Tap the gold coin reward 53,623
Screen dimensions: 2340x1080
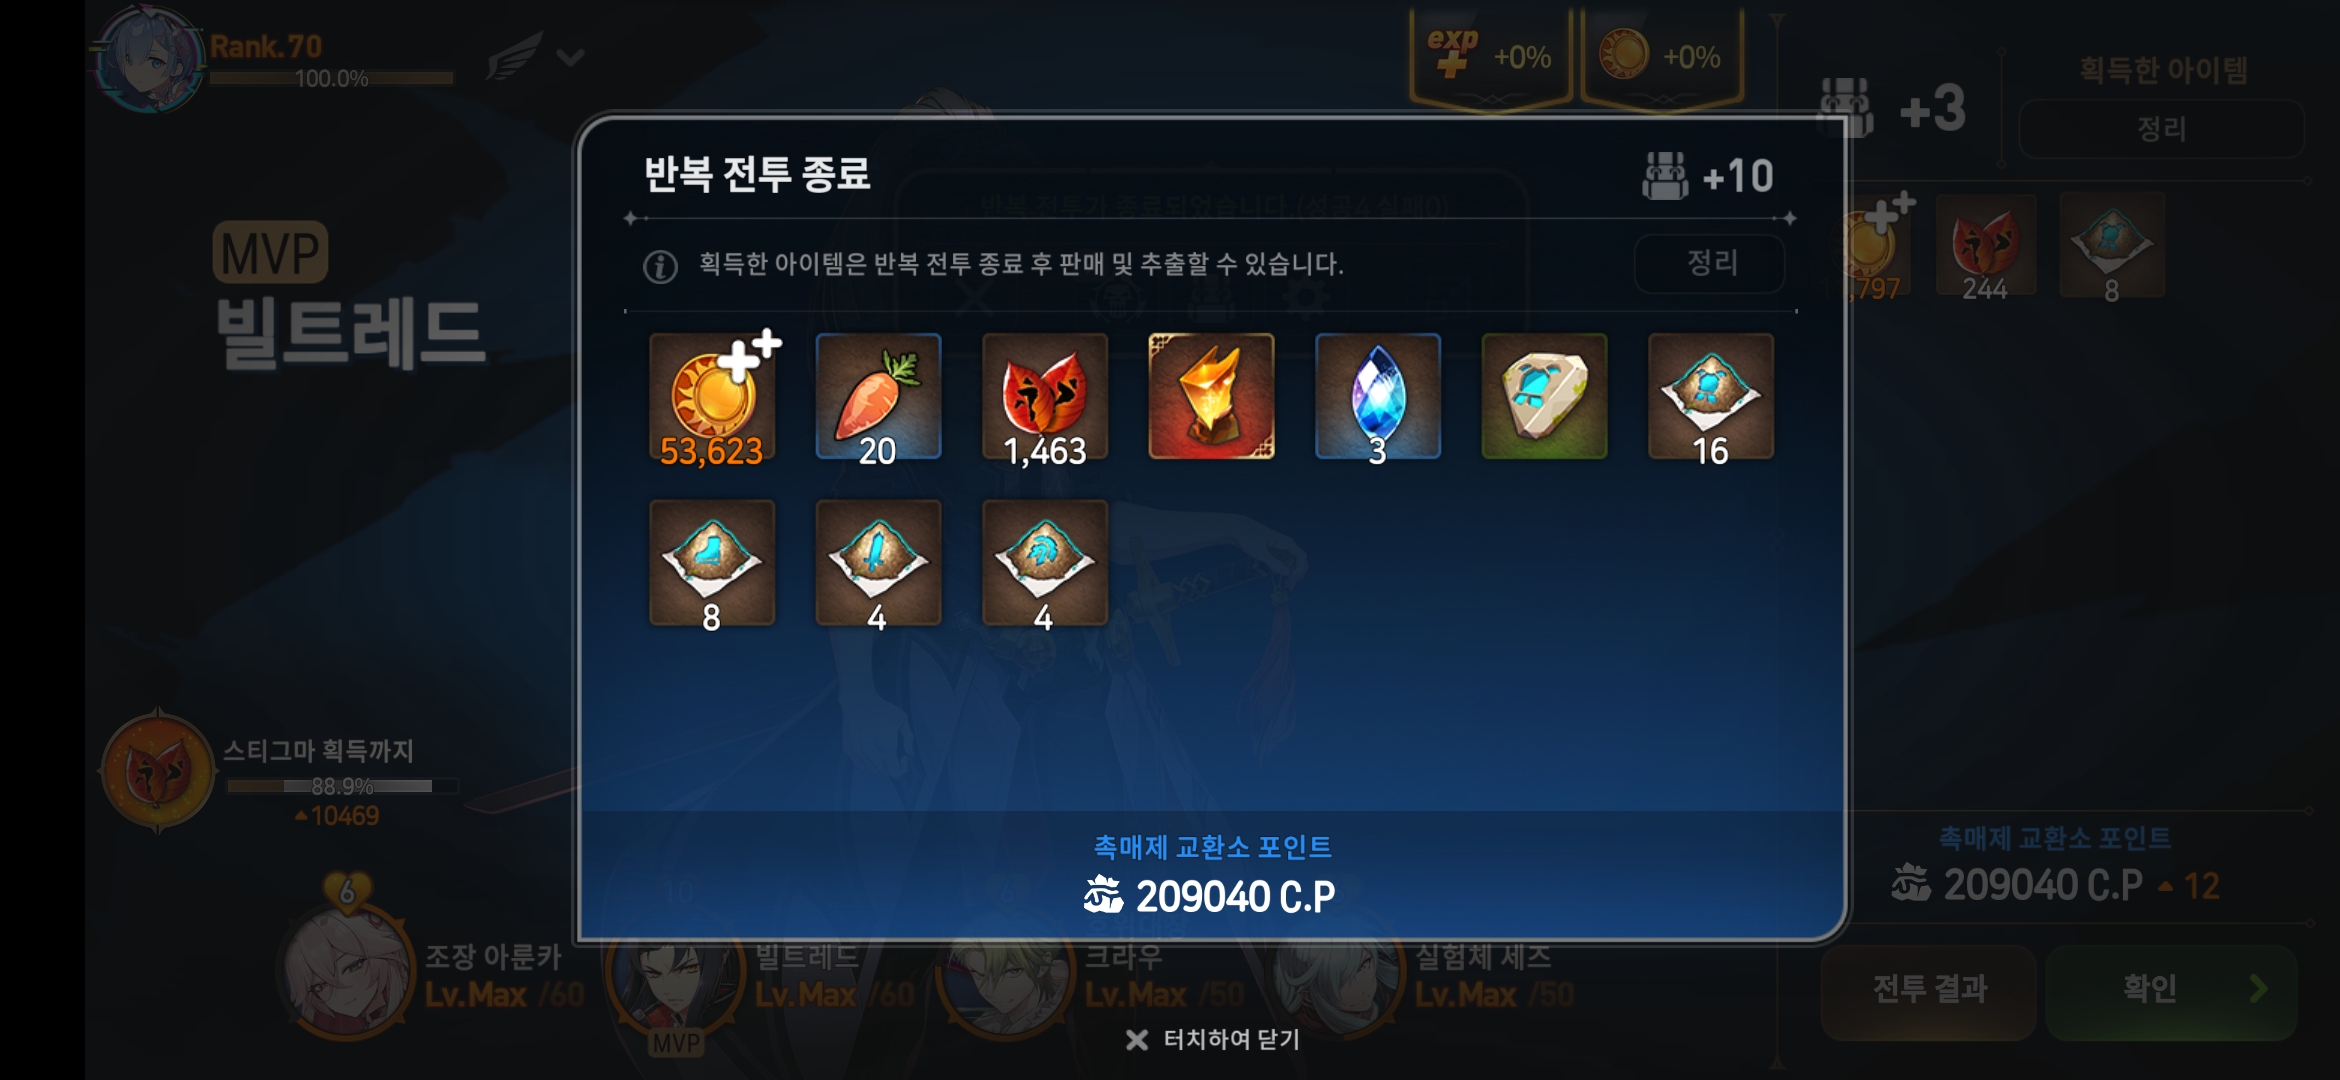click(712, 397)
